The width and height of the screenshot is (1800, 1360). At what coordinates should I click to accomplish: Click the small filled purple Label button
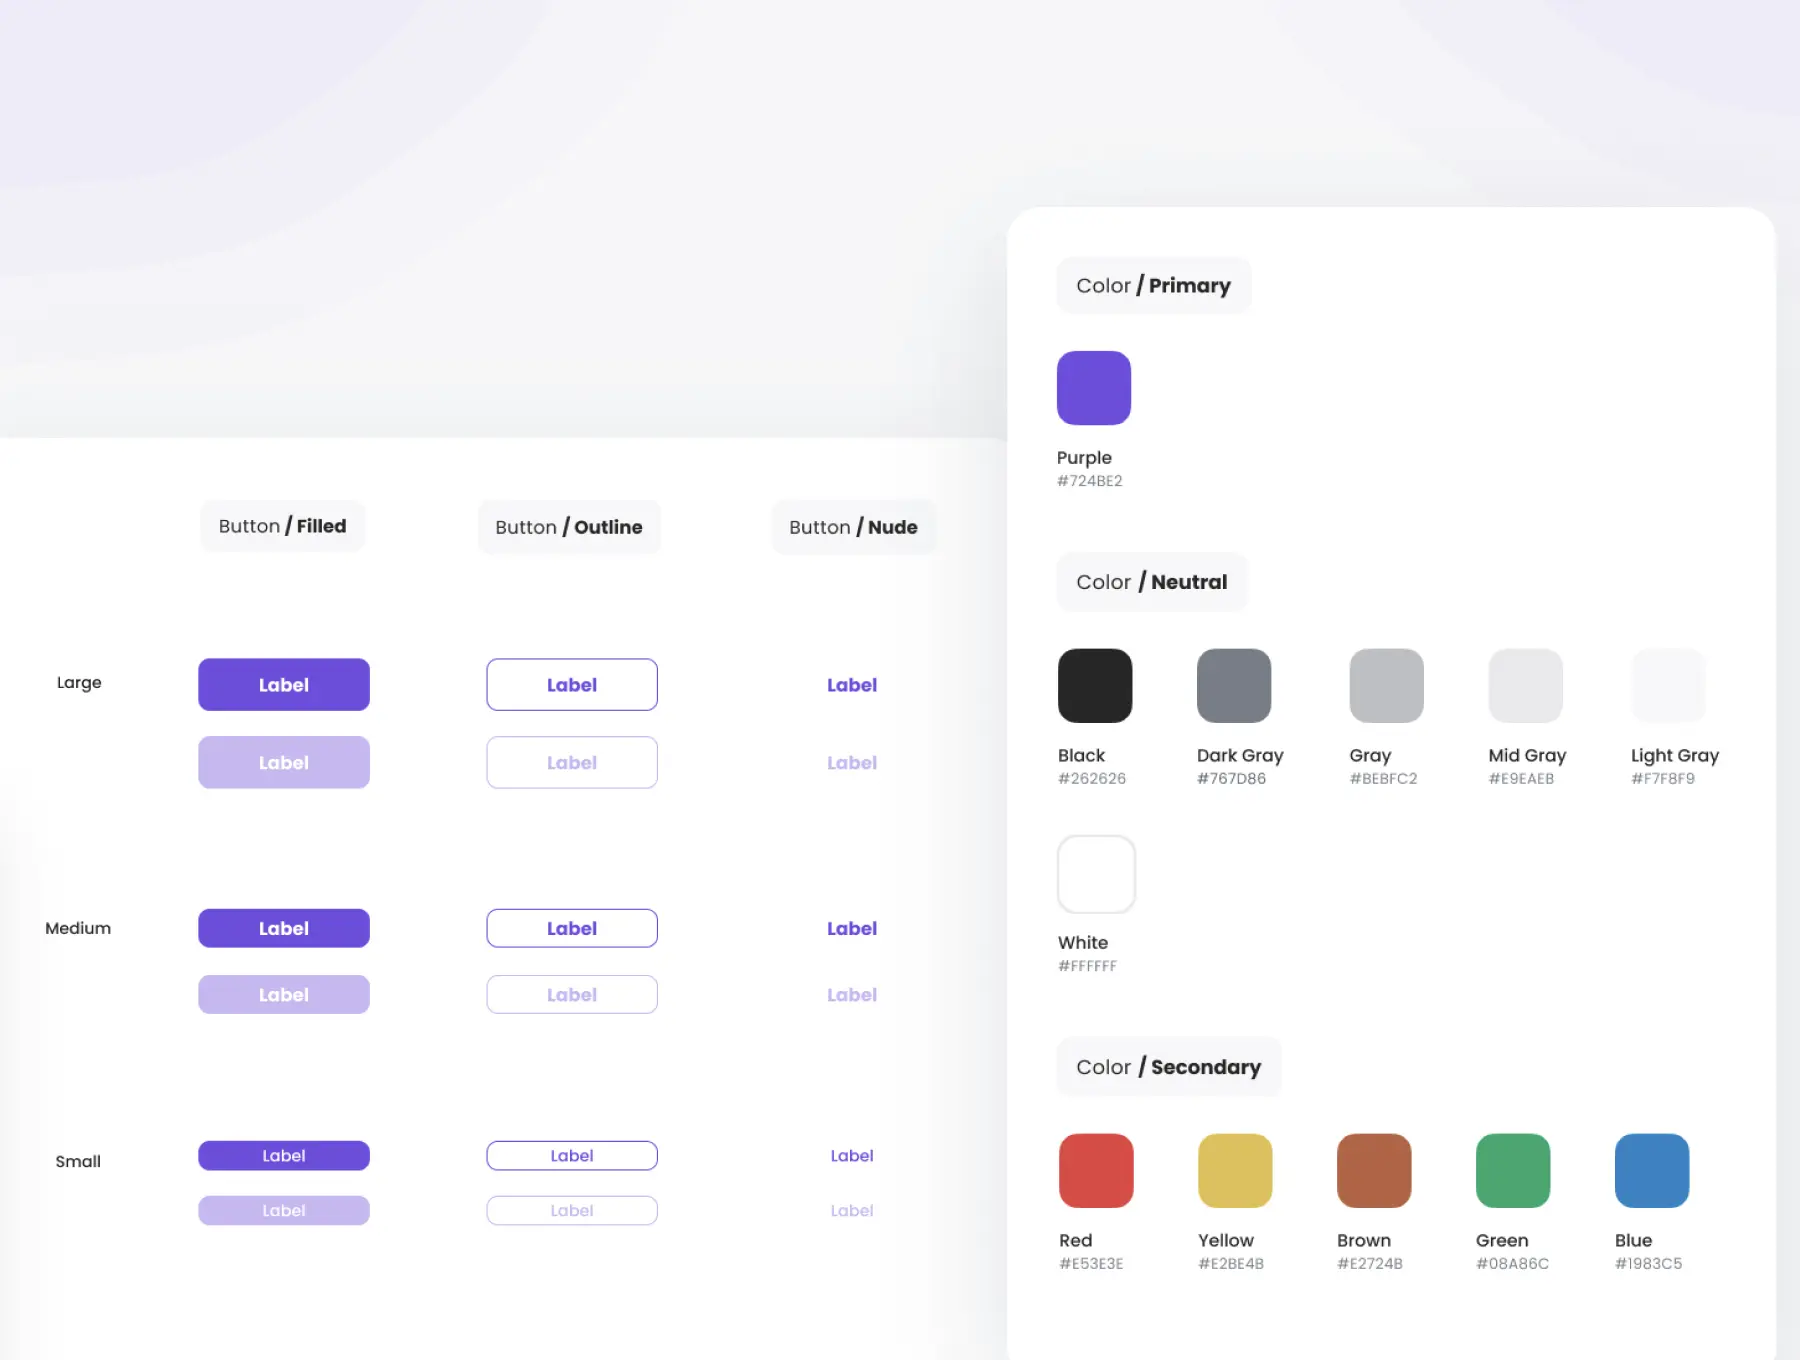click(x=283, y=1155)
